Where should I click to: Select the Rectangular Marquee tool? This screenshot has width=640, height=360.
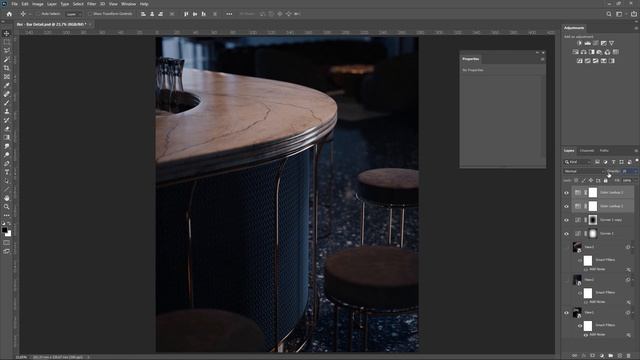pyautogui.click(x=7, y=42)
